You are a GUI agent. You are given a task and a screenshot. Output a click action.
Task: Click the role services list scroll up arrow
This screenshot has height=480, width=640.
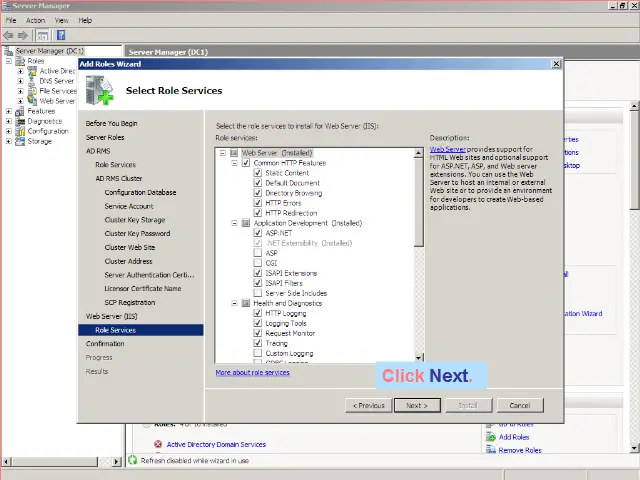coord(418,153)
